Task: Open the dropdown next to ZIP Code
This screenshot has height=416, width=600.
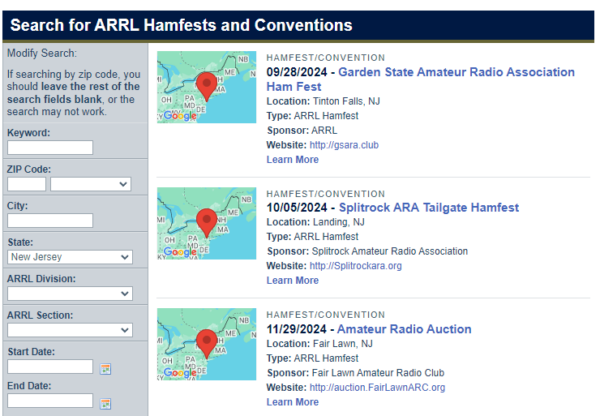Action: (90, 184)
